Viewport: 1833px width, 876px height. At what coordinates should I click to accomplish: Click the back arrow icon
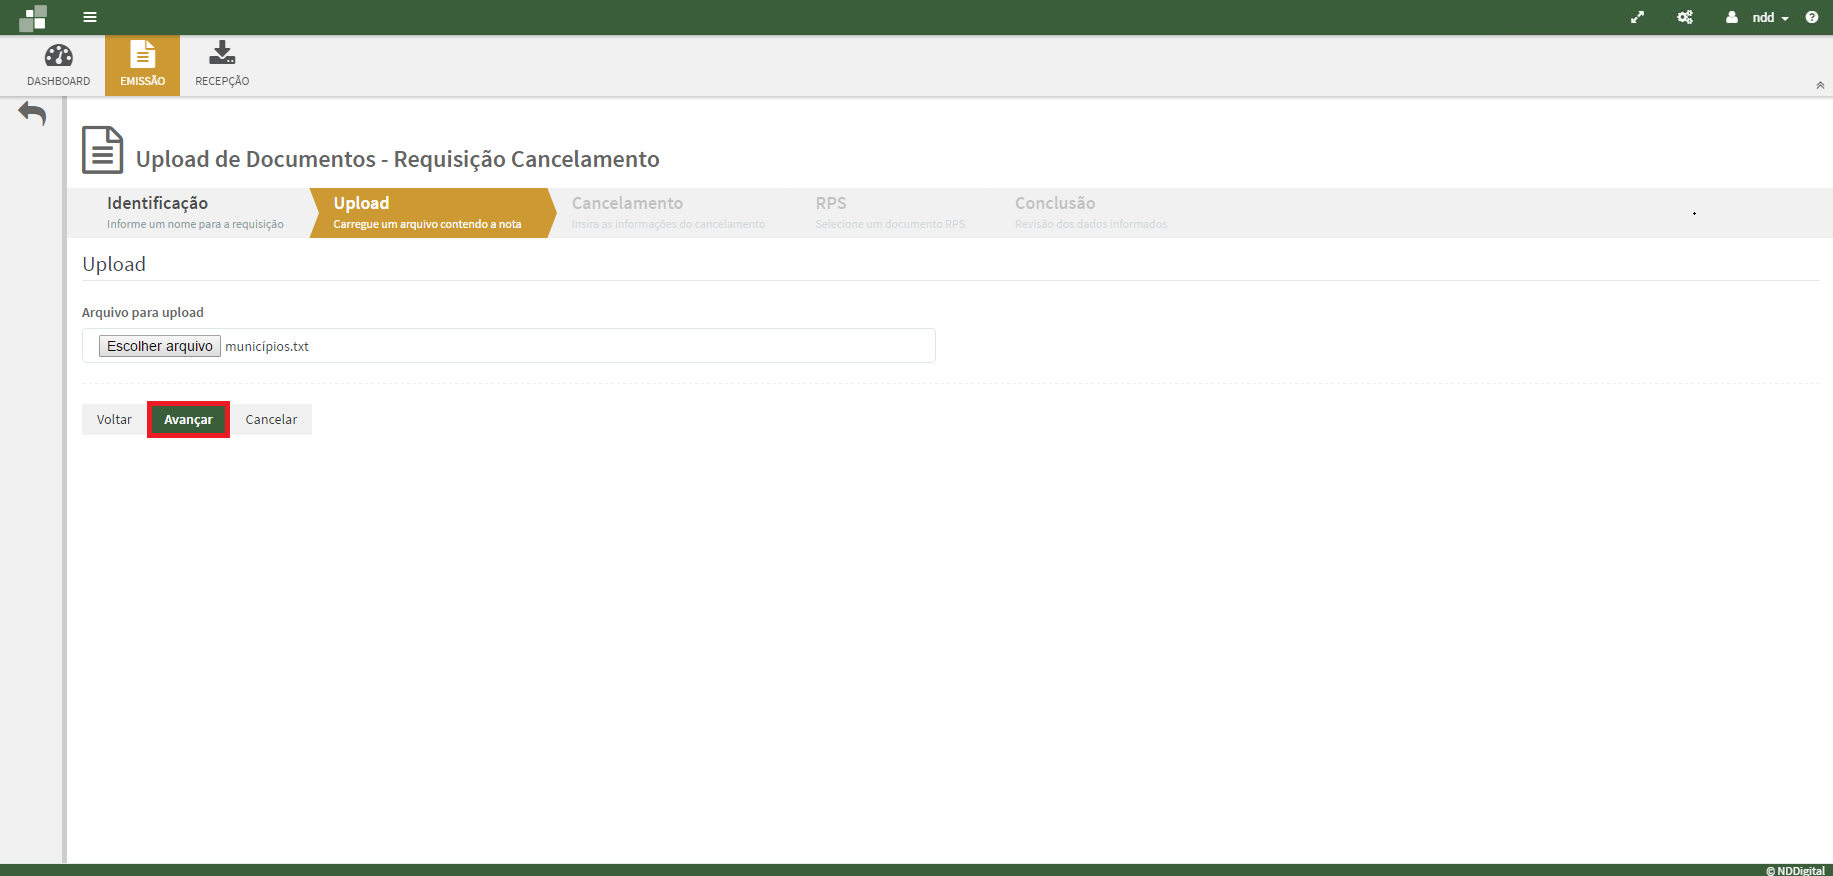coord(32,114)
